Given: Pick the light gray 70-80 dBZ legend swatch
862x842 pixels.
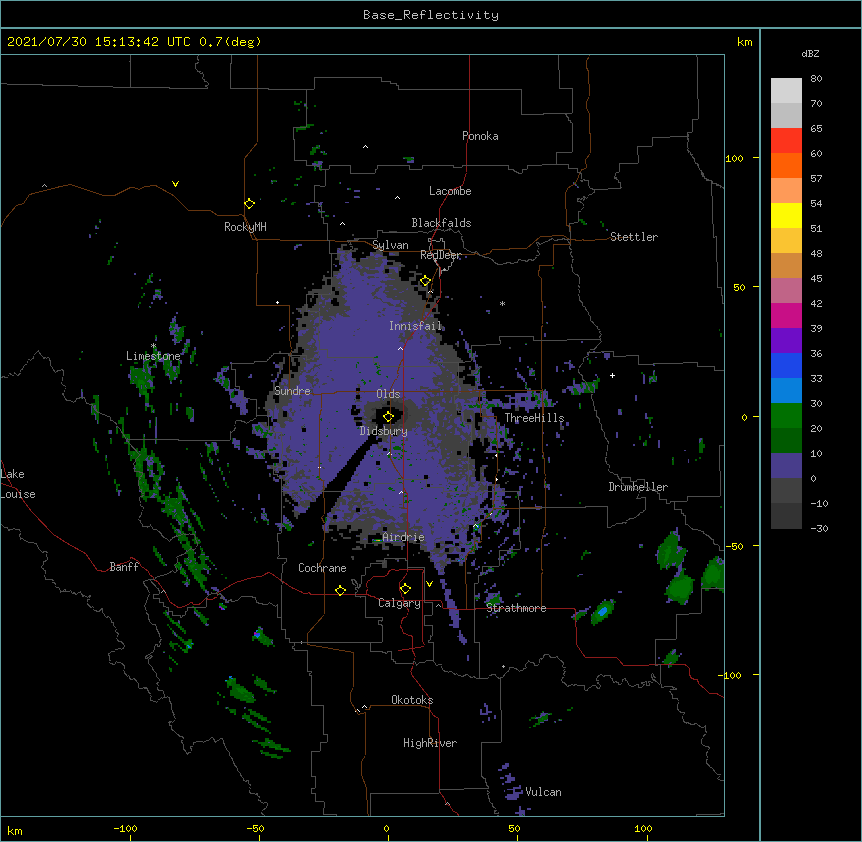Looking at the screenshot, I should (x=786, y=91).
